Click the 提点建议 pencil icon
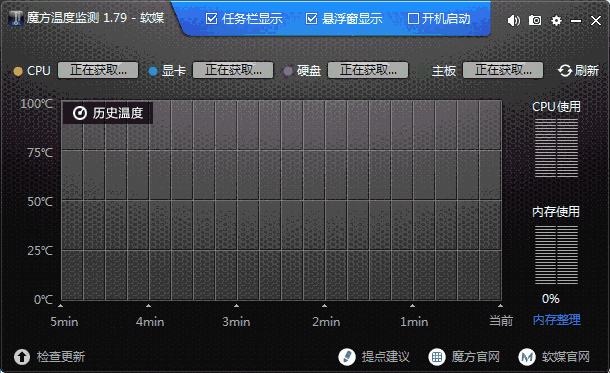The width and height of the screenshot is (610, 373). 347,357
